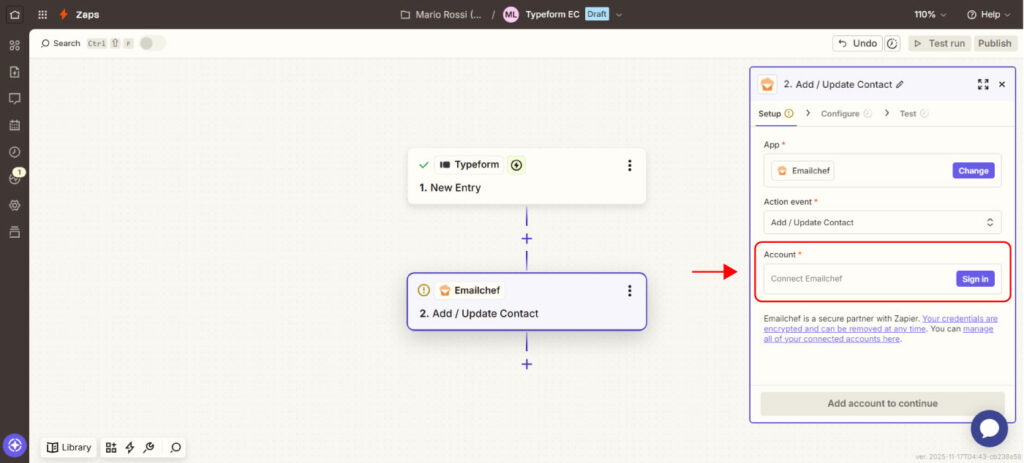The image size is (1024, 463).
Task: Click the Emailchef step warning icon
Action: (x=424, y=291)
